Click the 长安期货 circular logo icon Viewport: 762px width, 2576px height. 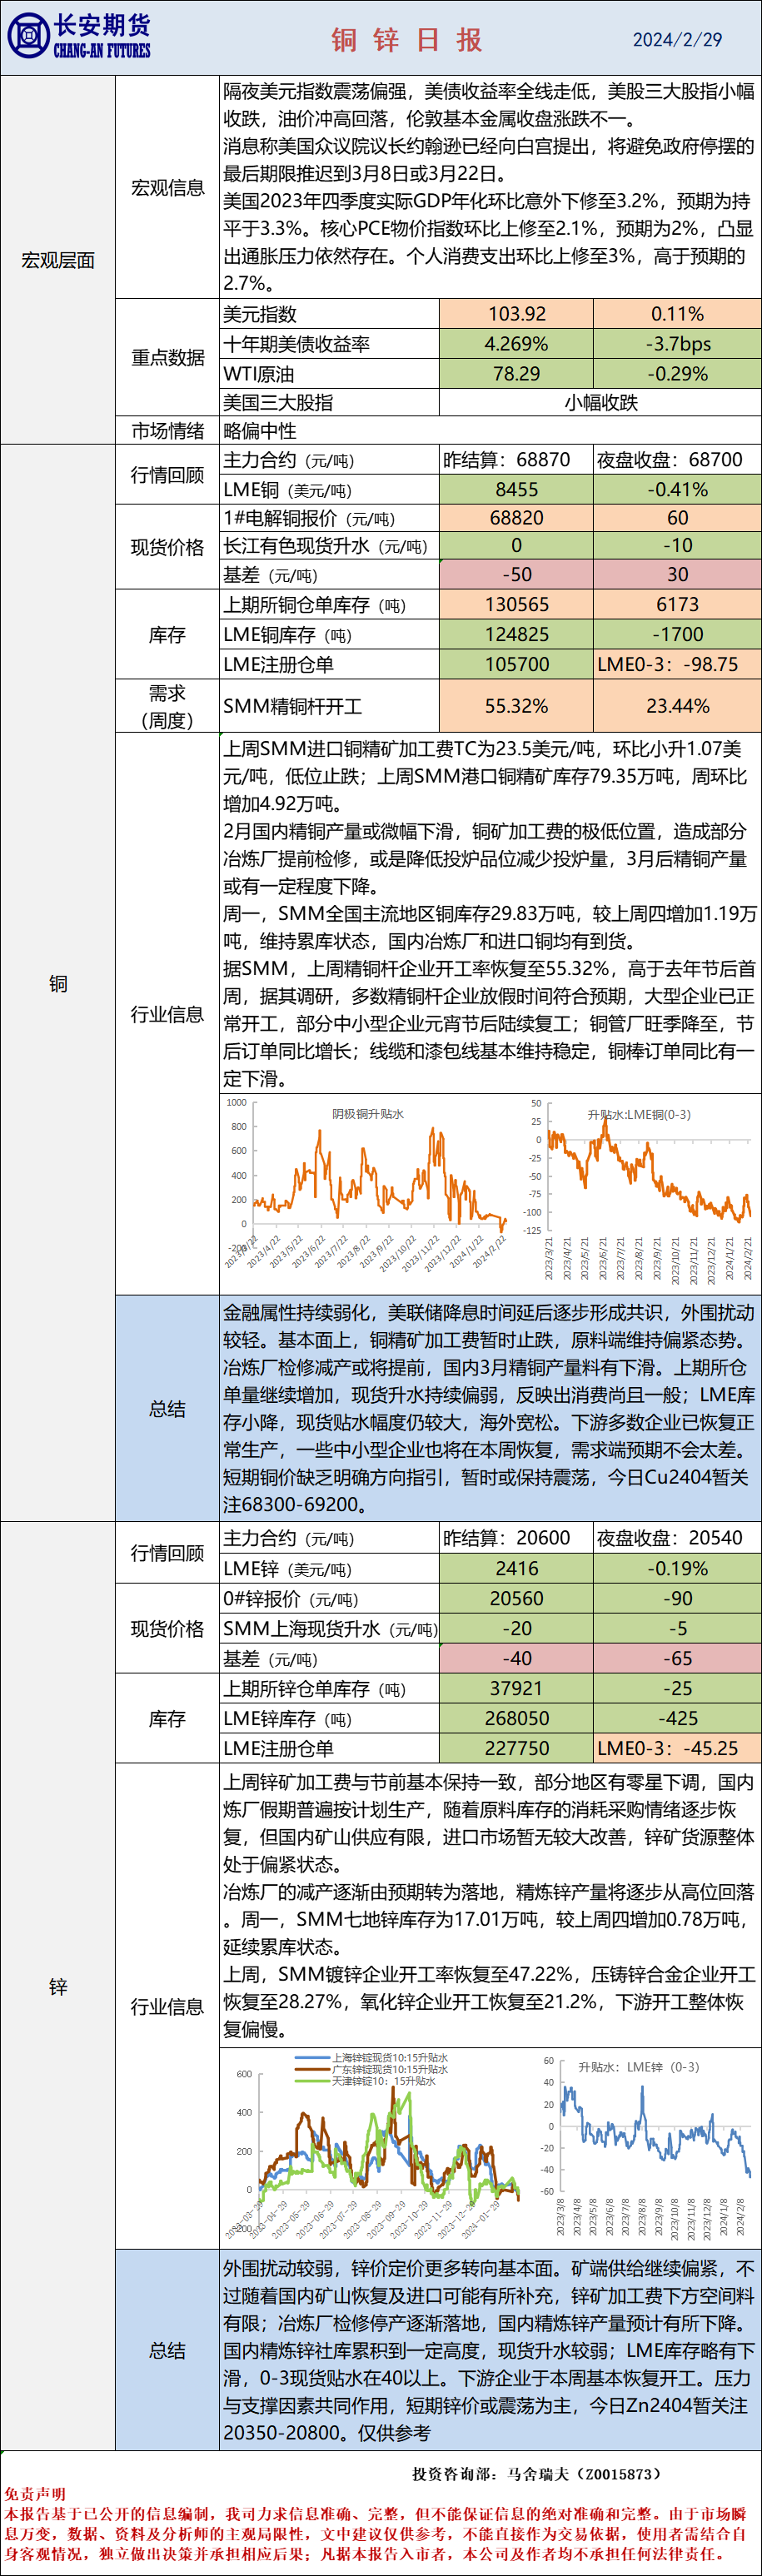pos(28,37)
